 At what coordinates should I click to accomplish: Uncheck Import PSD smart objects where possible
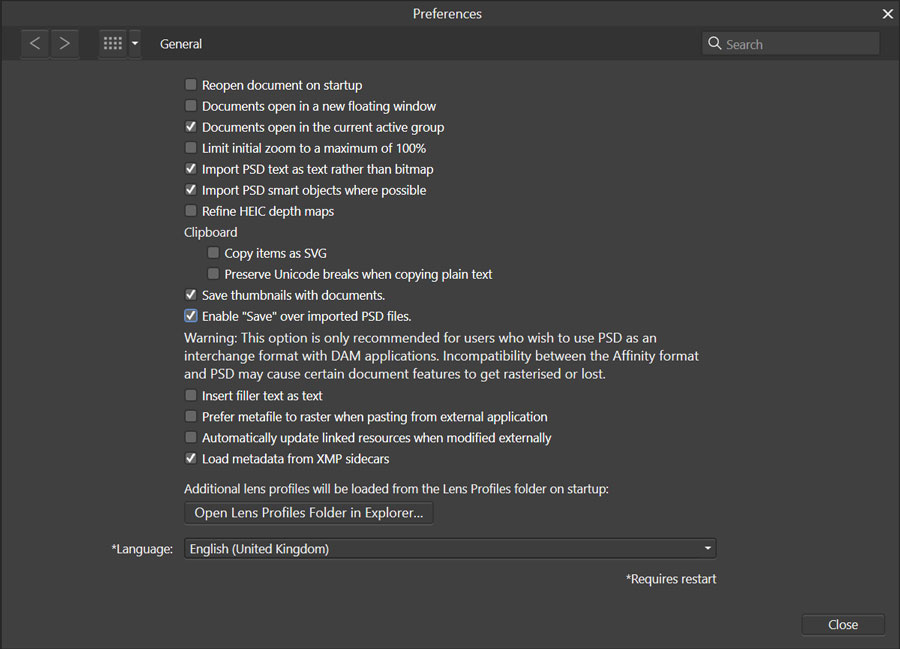coord(191,189)
